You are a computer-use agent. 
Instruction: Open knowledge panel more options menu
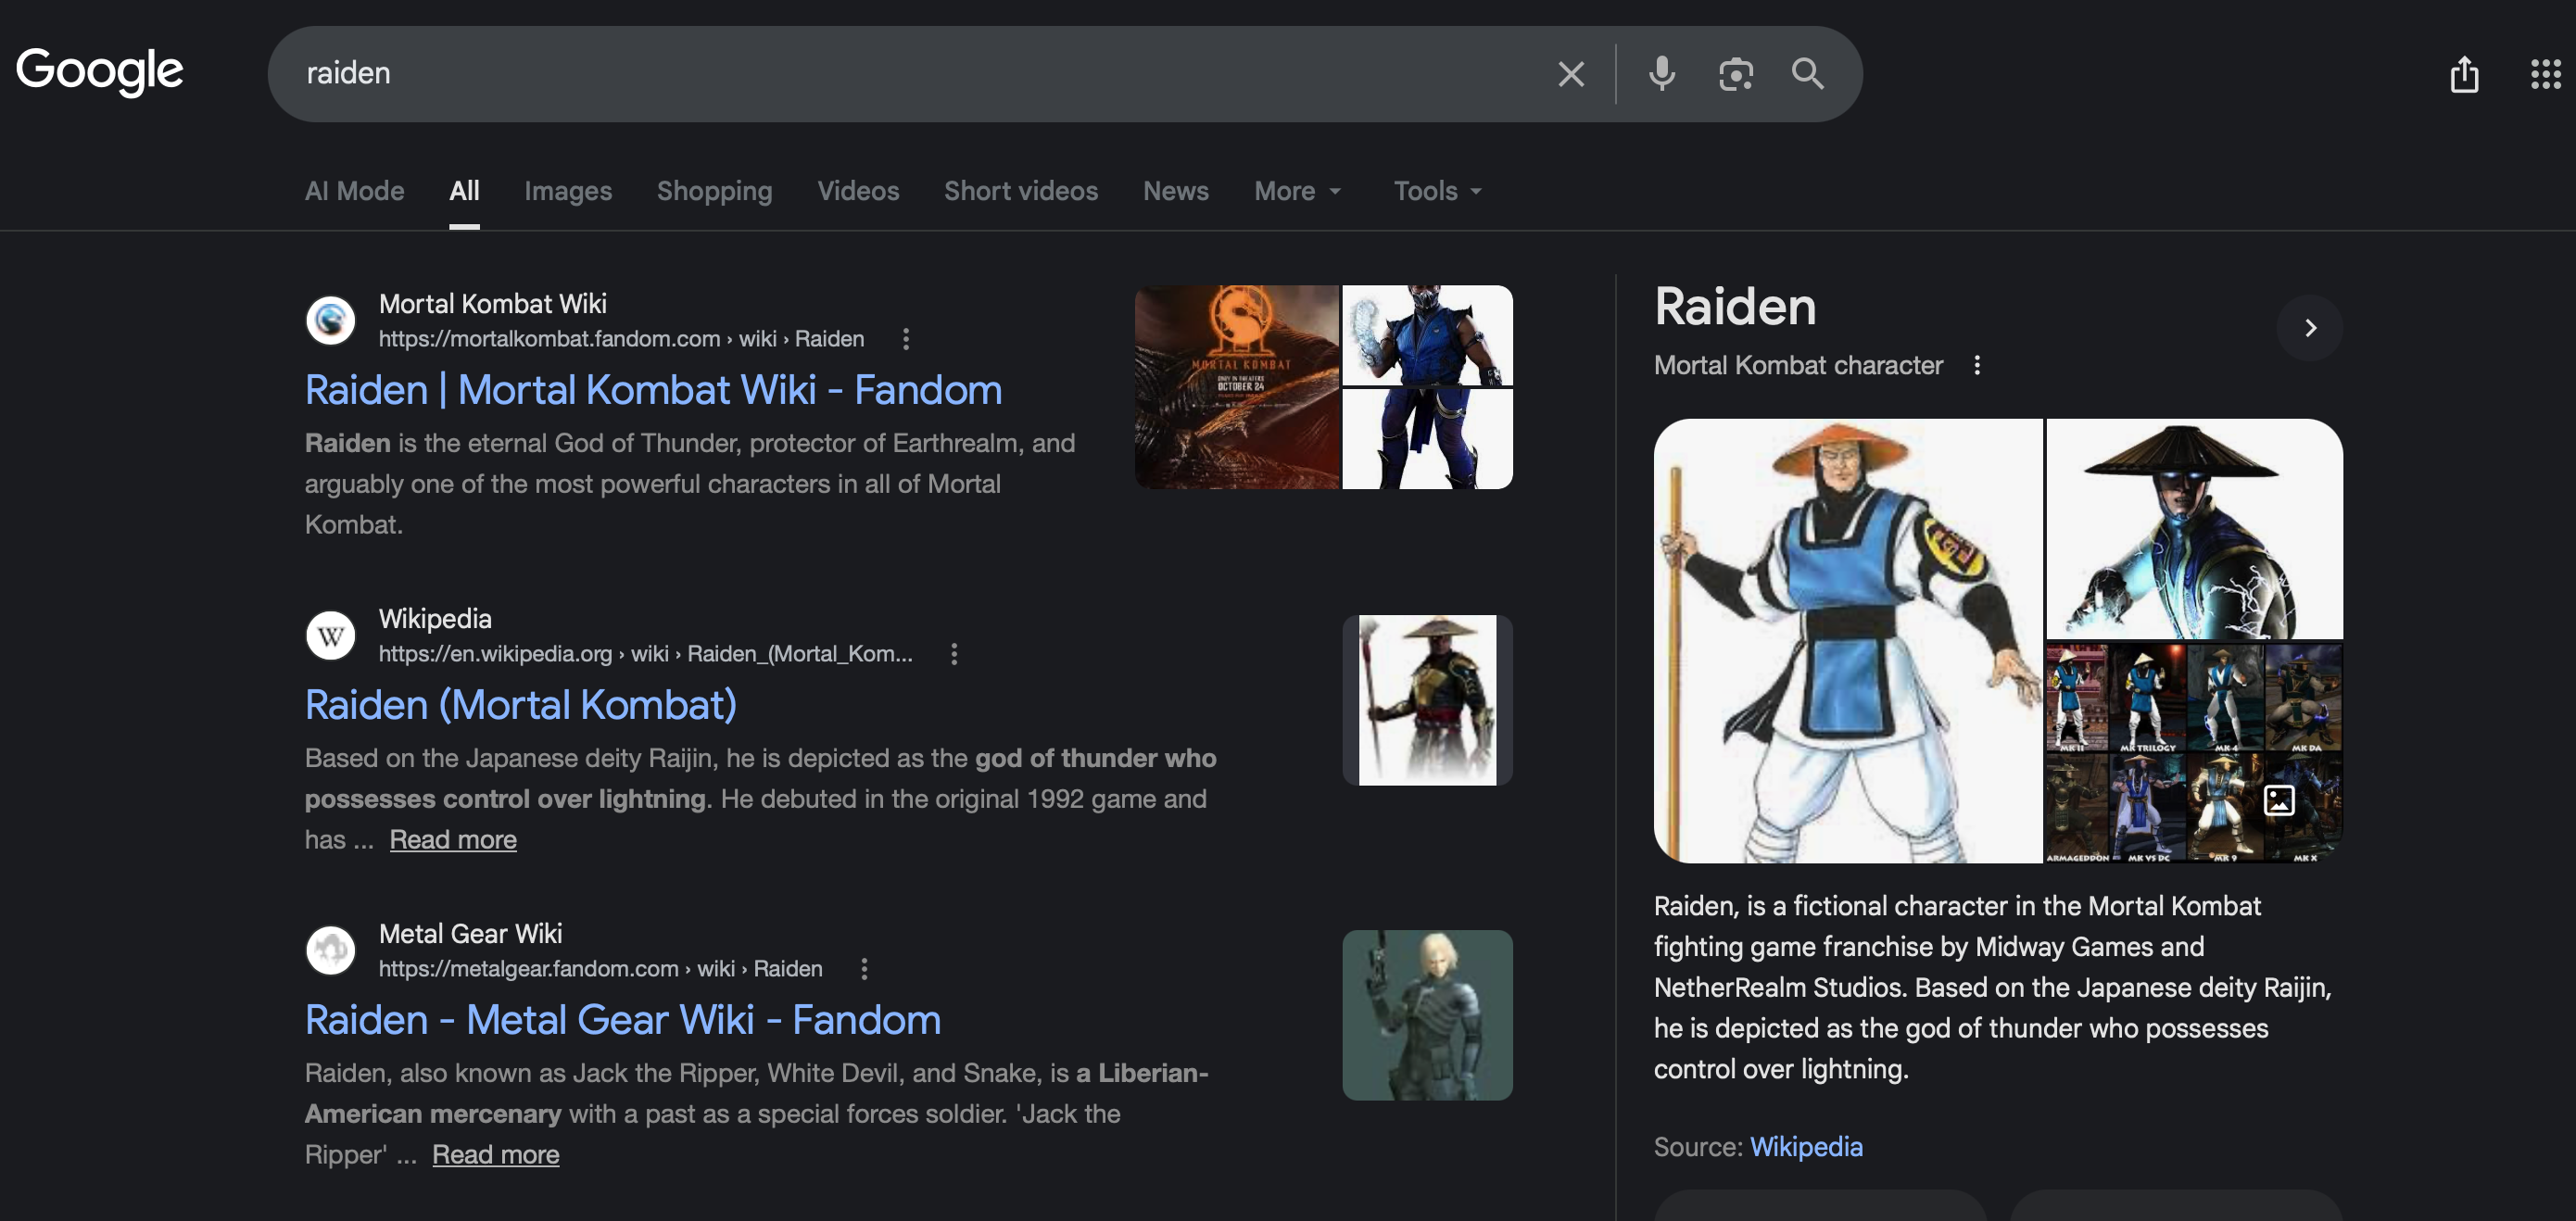[x=1977, y=365]
